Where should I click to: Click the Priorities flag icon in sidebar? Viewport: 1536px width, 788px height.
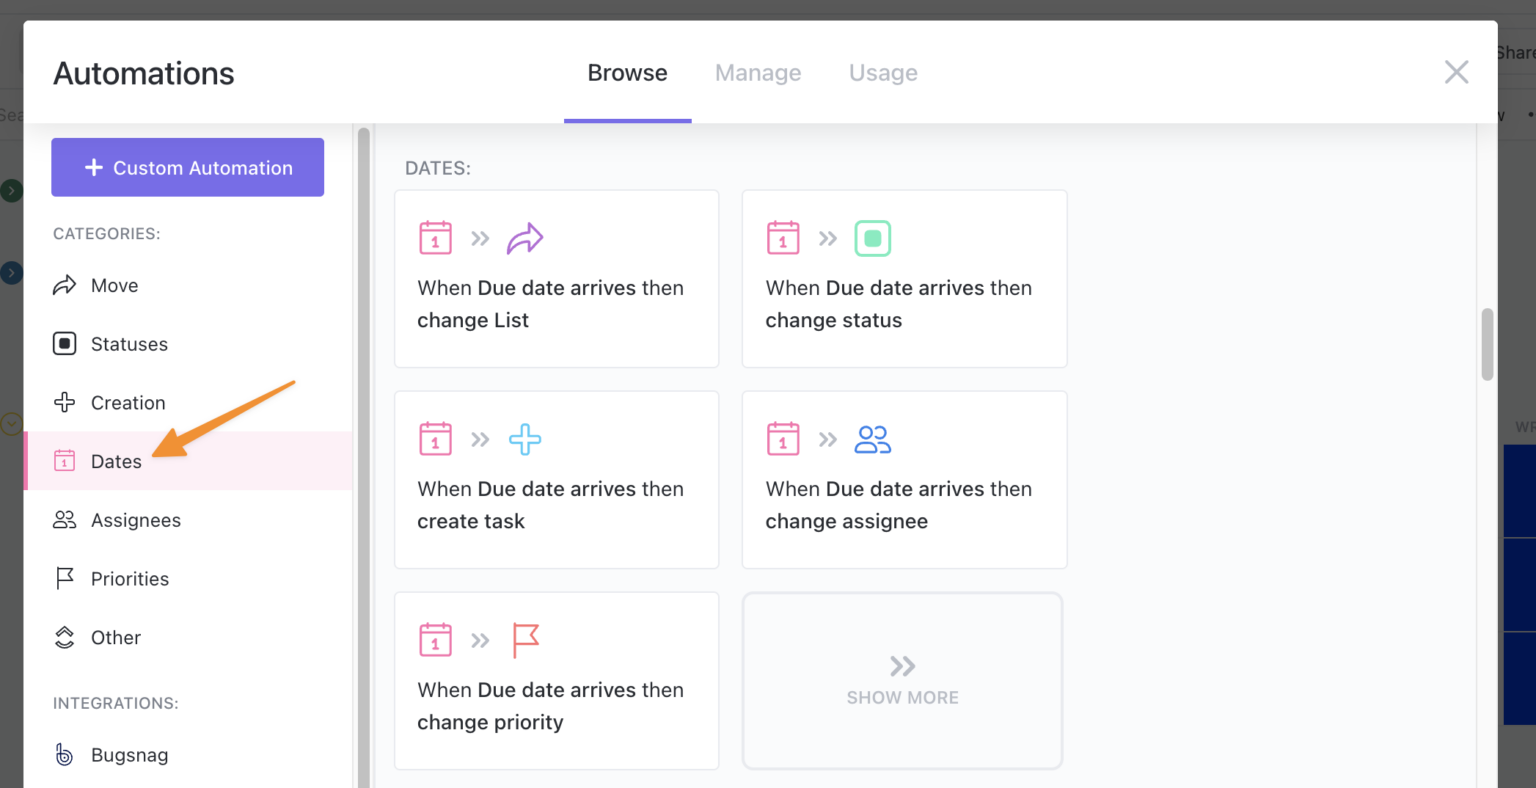[63, 578]
